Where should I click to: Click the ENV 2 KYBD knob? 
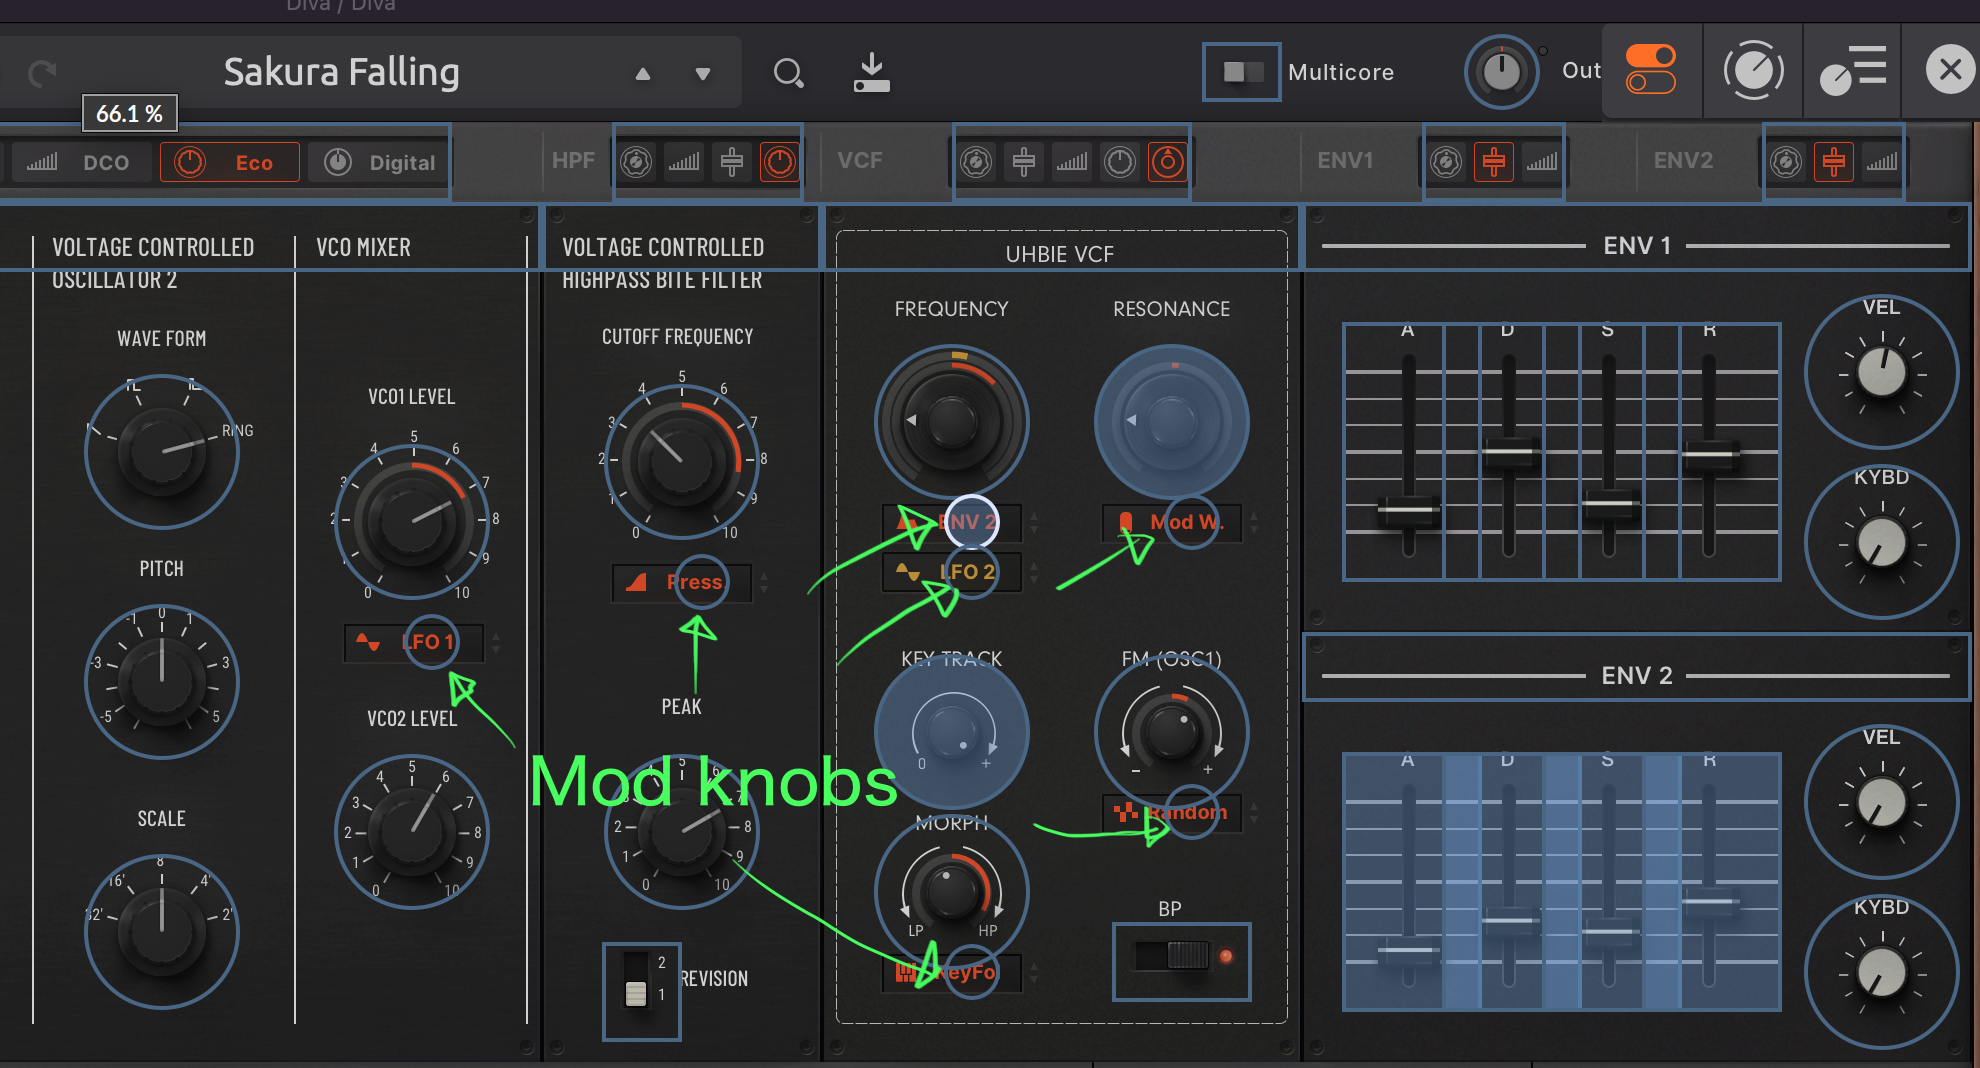[1881, 973]
